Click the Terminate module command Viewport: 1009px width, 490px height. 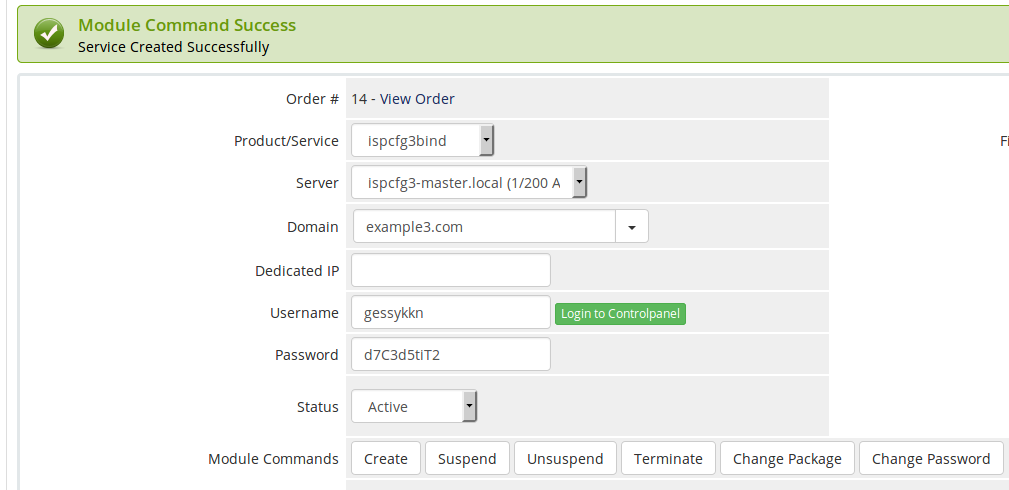[x=668, y=458]
